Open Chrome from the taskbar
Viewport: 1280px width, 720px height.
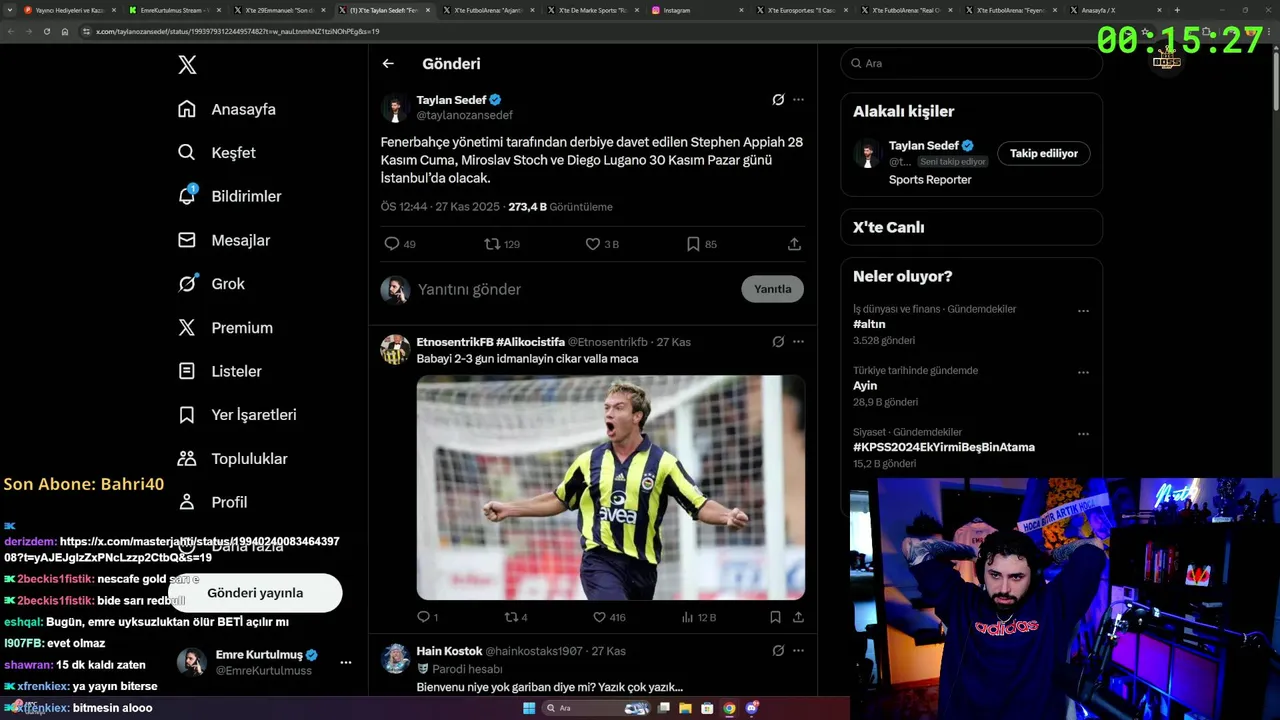pyautogui.click(x=729, y=708)
